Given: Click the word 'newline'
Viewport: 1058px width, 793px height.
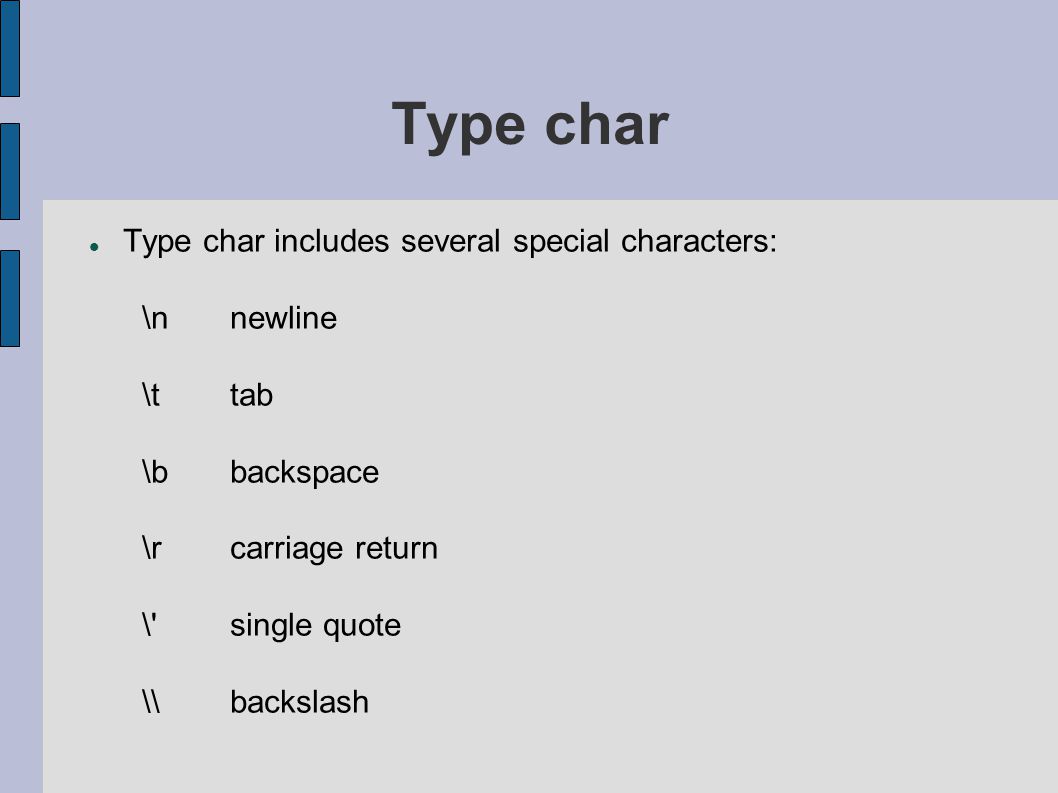Looking at the screenshot, I should coord(283,318).
